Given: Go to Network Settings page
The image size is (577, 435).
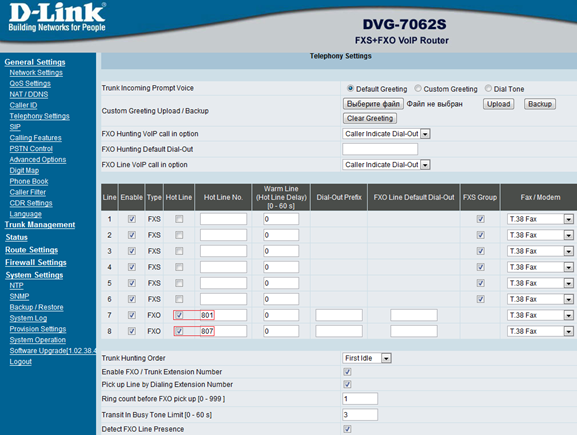Looking at the screenshot, I should 36,72.
